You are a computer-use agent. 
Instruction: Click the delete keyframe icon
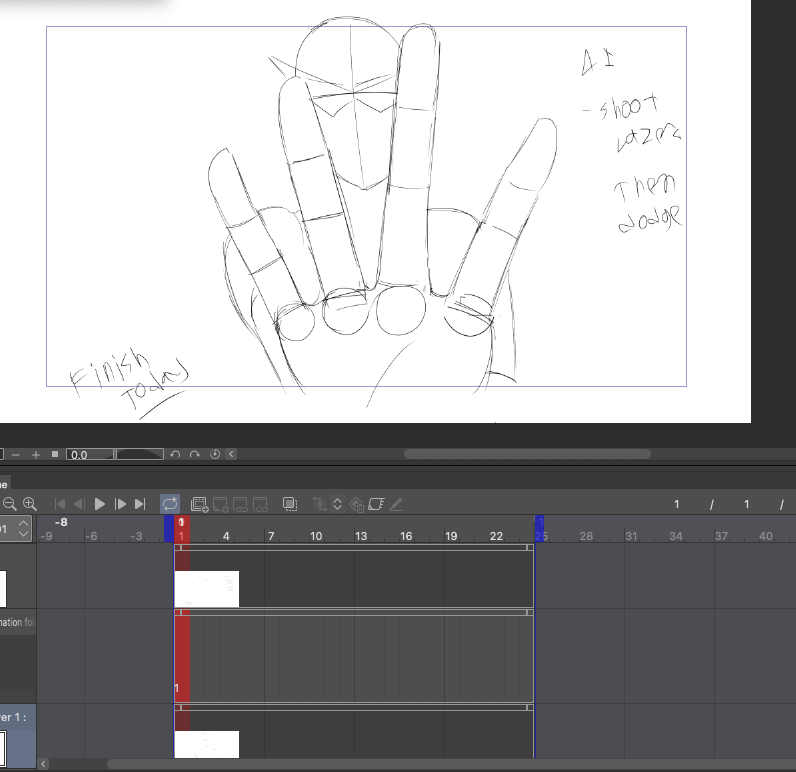tap(357, 505)
